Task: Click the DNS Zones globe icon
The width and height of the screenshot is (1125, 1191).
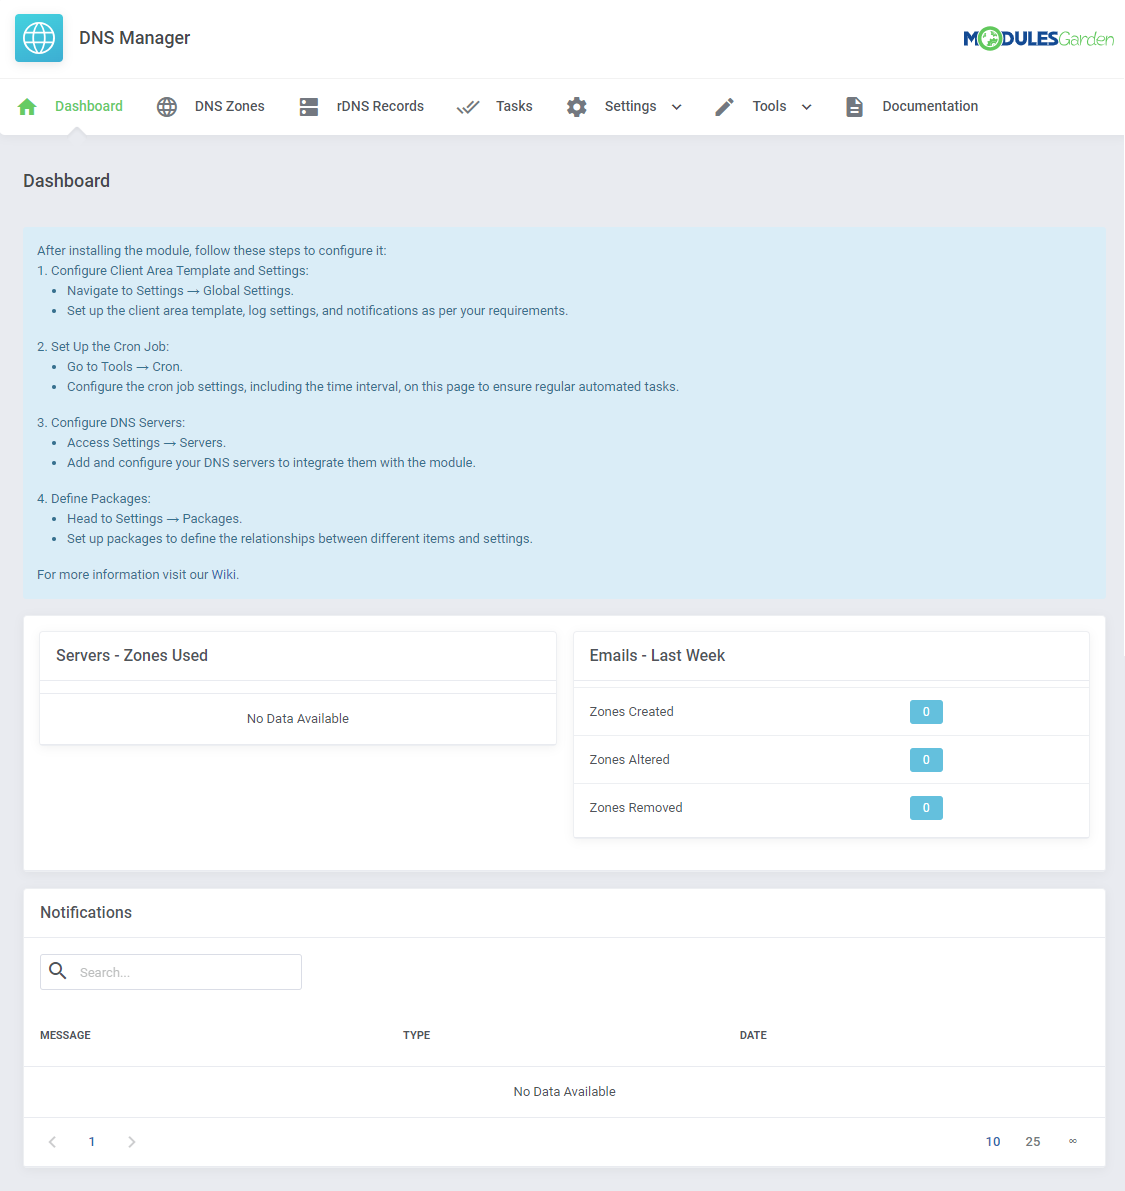Action: click(167, 107)
